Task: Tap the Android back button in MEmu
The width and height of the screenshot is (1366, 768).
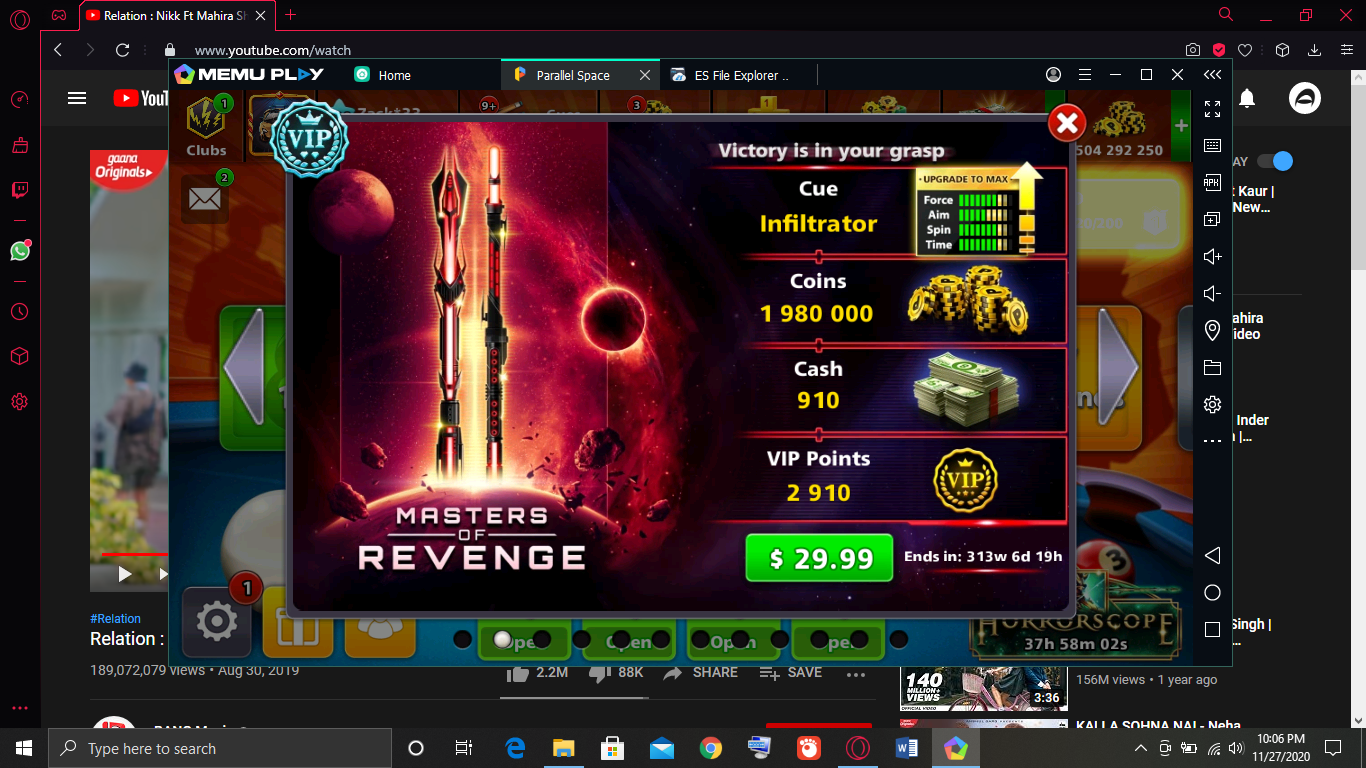Action: (x=1212, y=555)
